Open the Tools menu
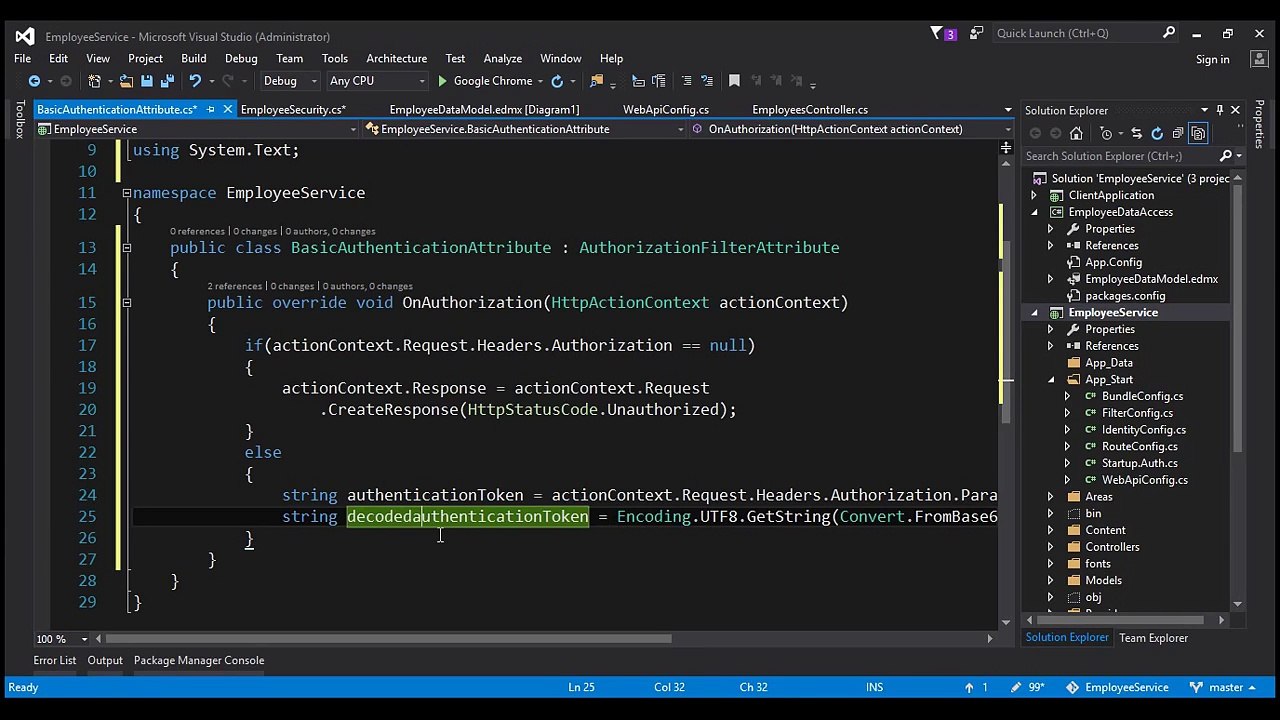The height and width of the screenshot is (720, 1280). (334, 59)
